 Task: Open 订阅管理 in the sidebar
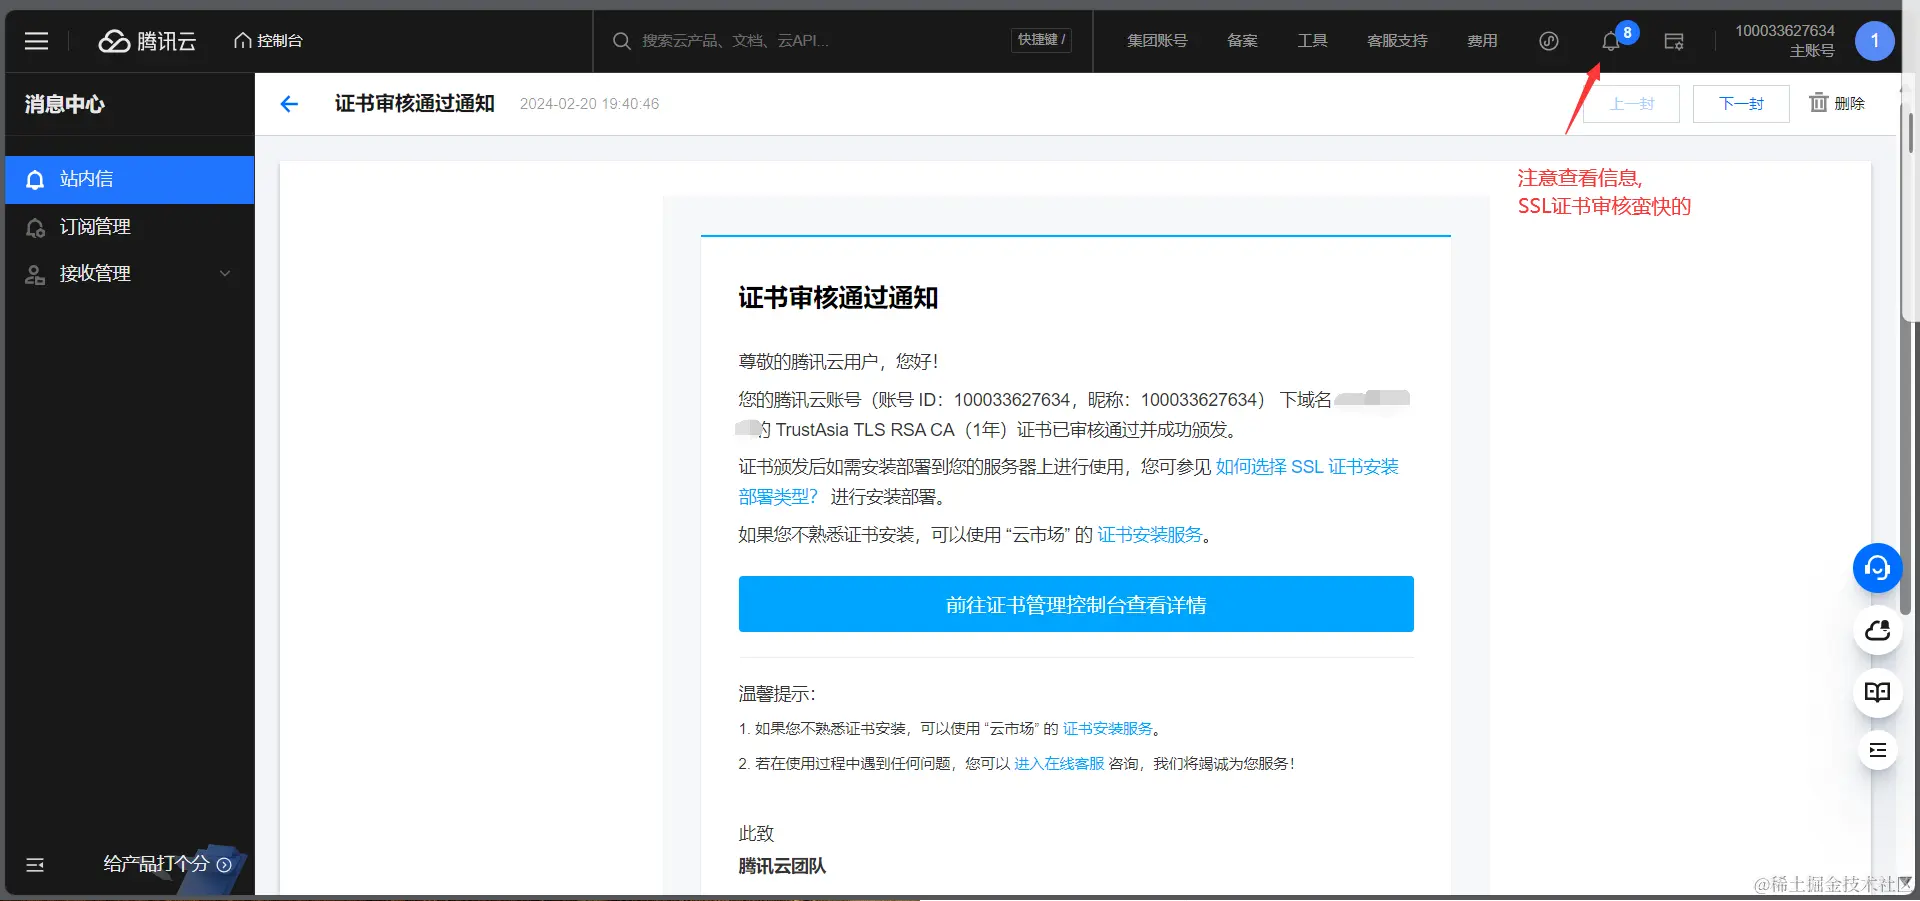pos(130,227)
